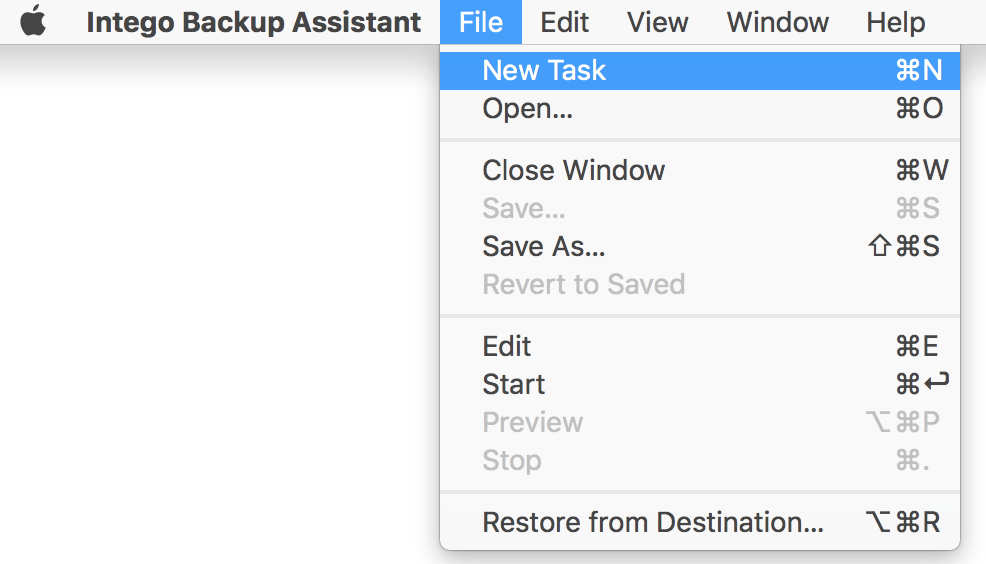This screenshot has height=564, width=986.
Task: Choose the Edit item with the ⌘E shortcut
Action: pos(700,346)
